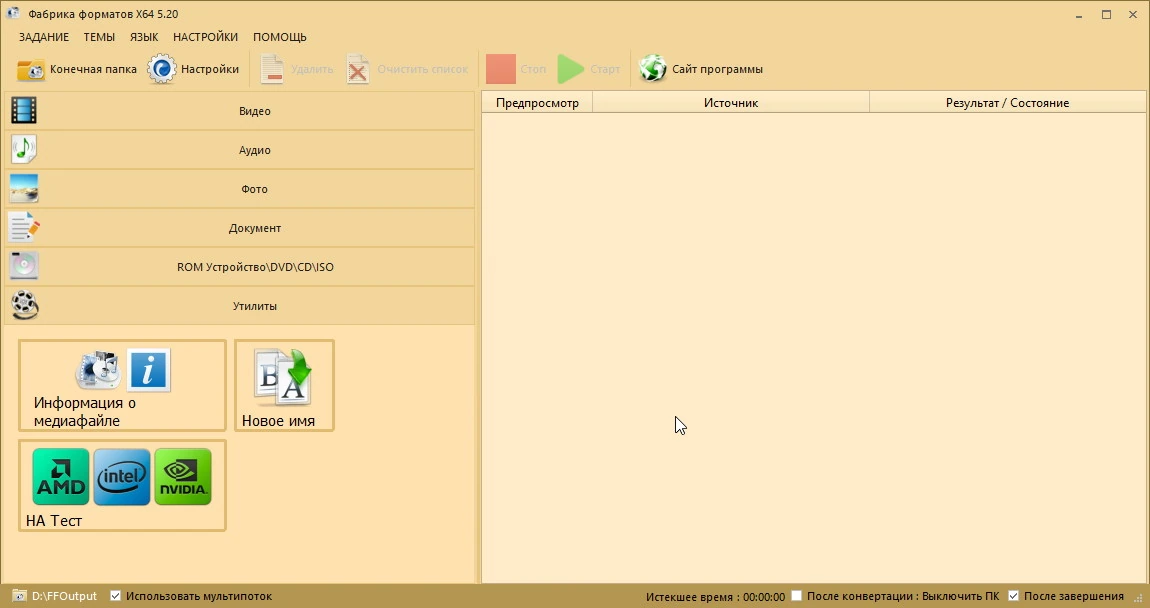Open the Новое имя rename tool
The image size is (1150, 608).
pos(285,386)
